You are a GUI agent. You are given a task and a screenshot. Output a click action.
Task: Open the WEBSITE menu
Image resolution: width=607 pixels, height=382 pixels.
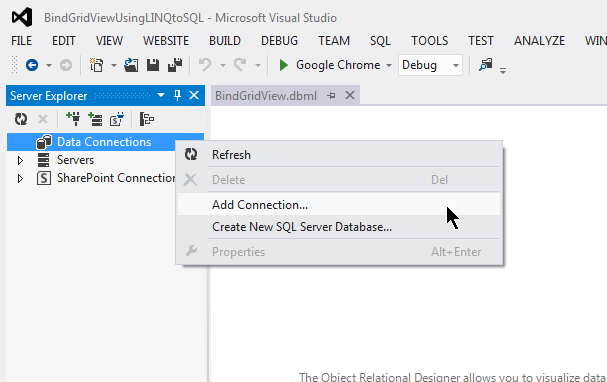pyautogui.click(x=166, y=41)
